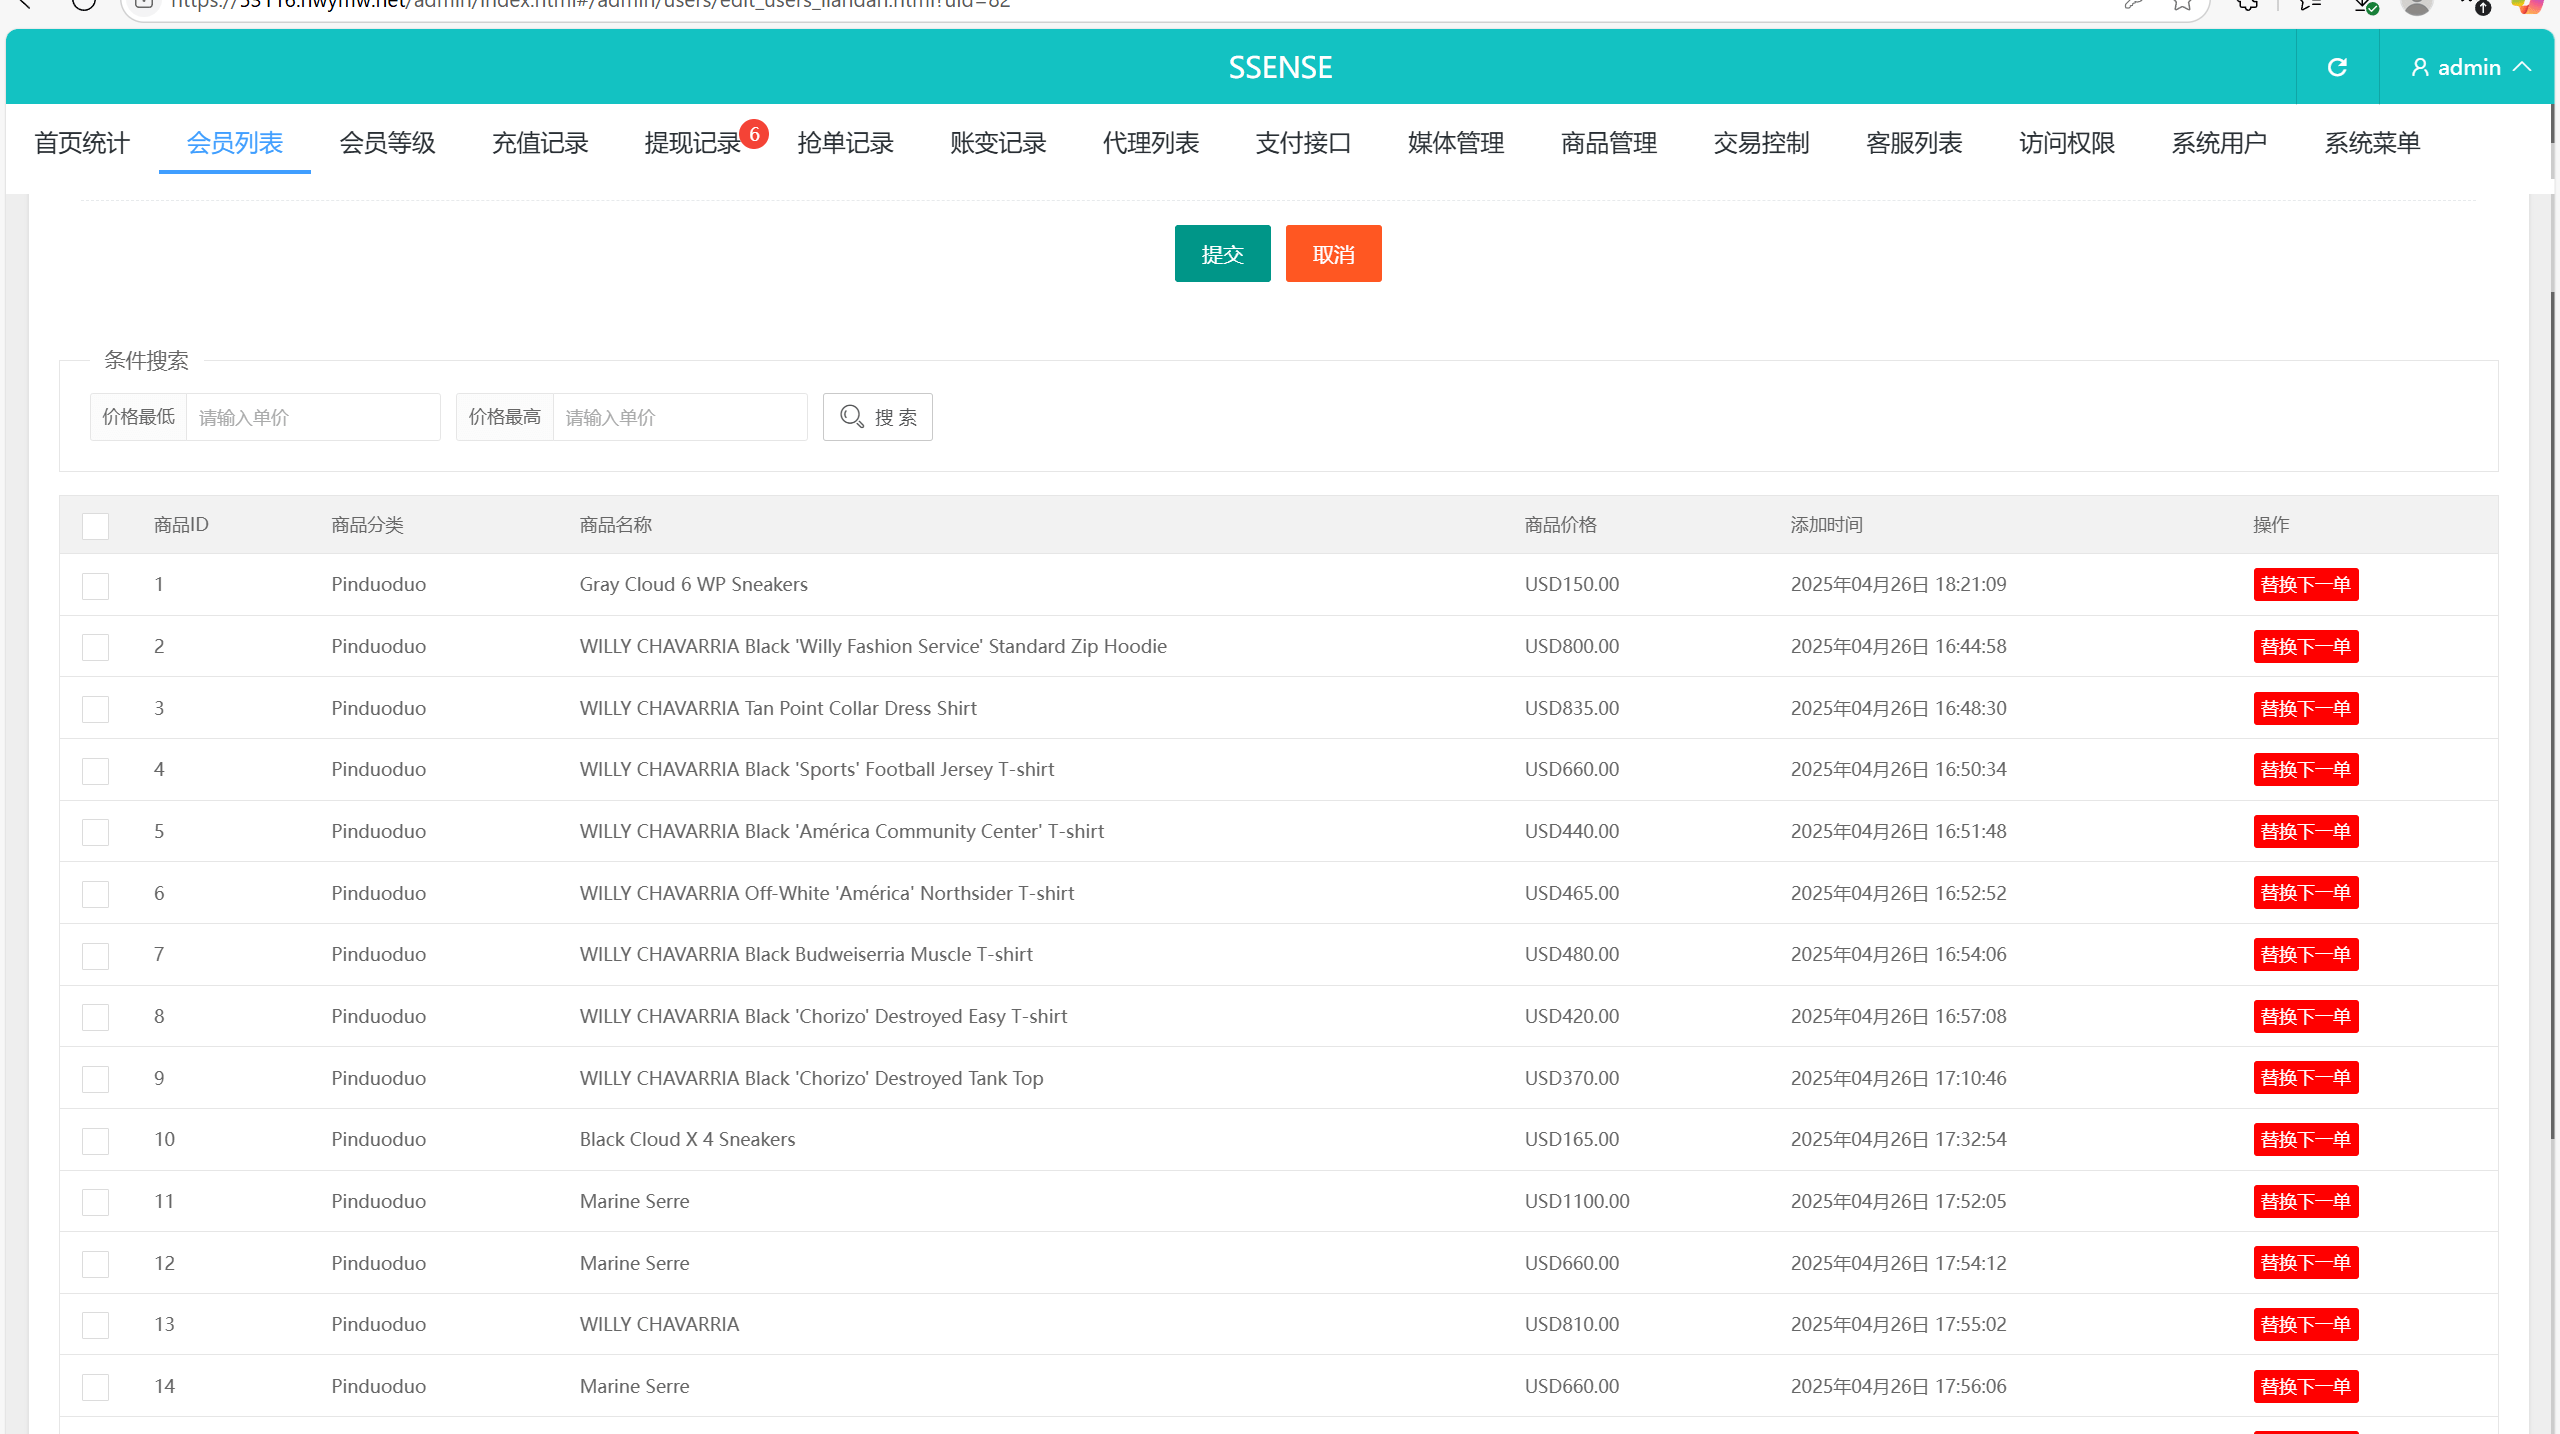This screenshot has width=2560, height=1434.
Task: Select checkbox for product ID 5
Action: (95, 832)
